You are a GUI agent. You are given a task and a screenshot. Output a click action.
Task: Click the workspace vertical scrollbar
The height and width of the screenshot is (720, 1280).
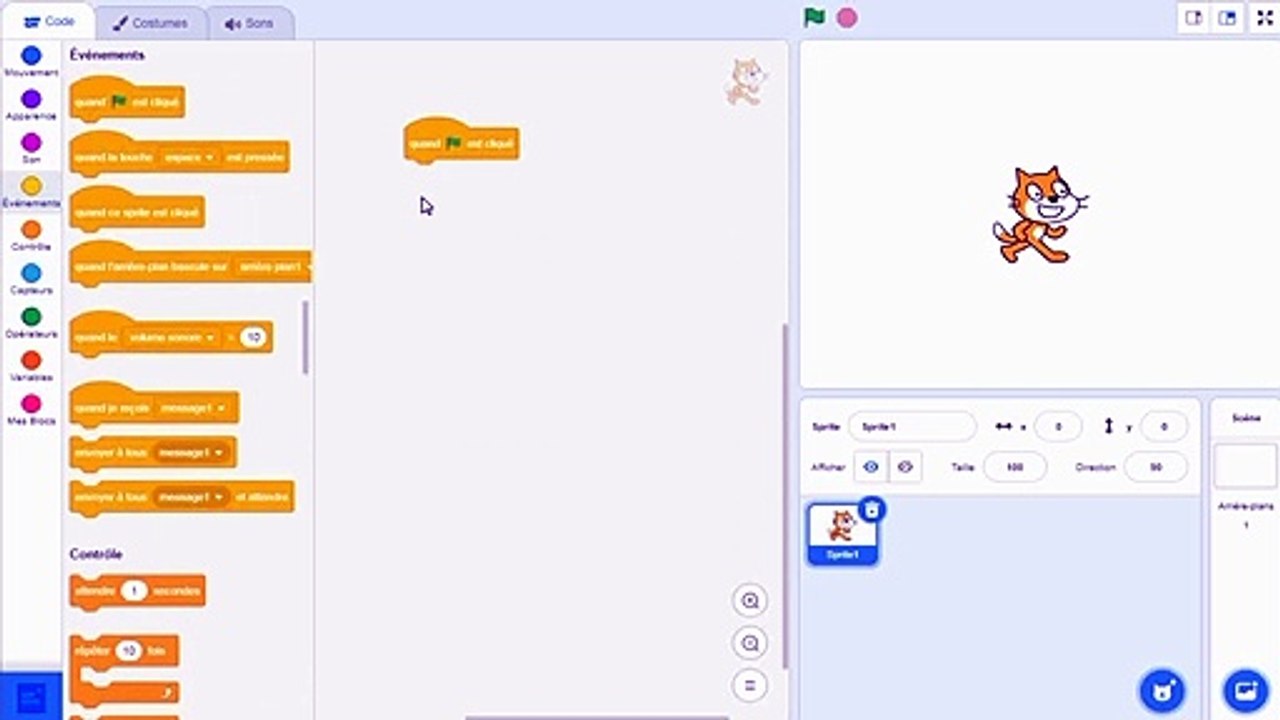coord(784,495)
